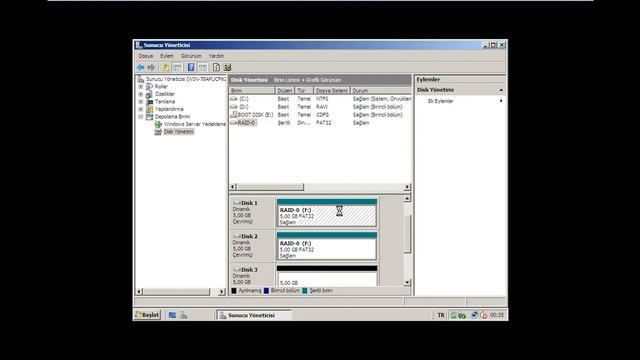Open Windows Server Yedekleme tree item
Viewport: 640px width, 360px height.
[x=195, y=124]
